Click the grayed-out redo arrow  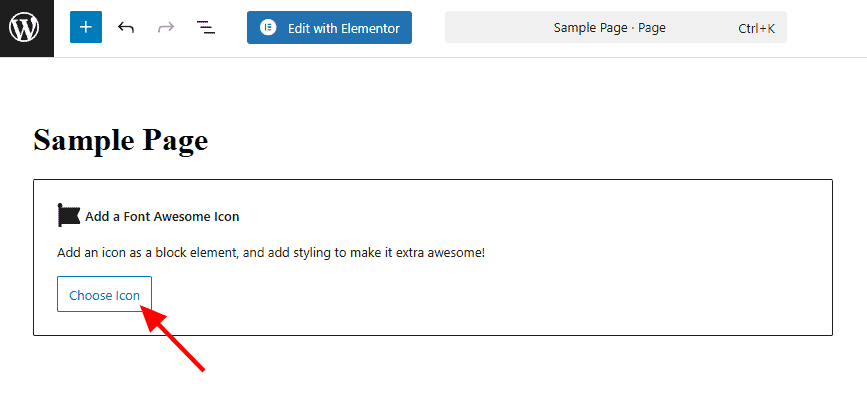(x=166, y=27)
